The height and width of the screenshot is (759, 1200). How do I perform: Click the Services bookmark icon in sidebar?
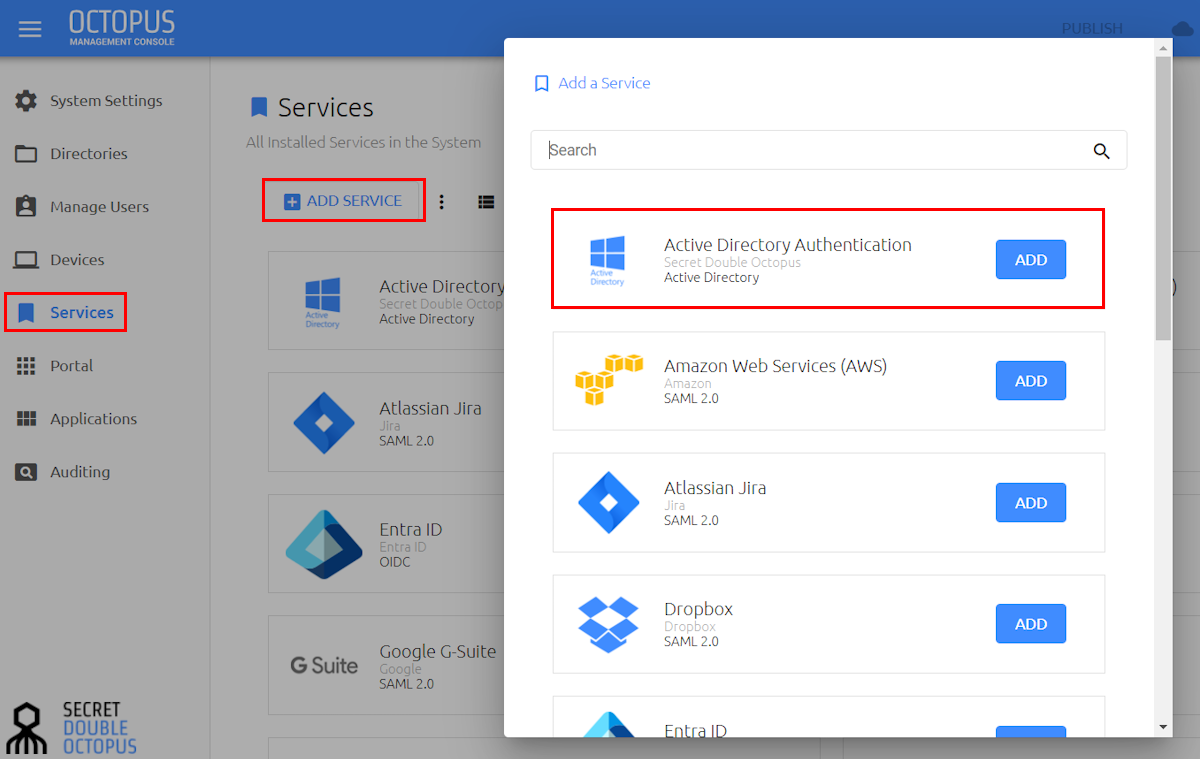coord(27,313)
